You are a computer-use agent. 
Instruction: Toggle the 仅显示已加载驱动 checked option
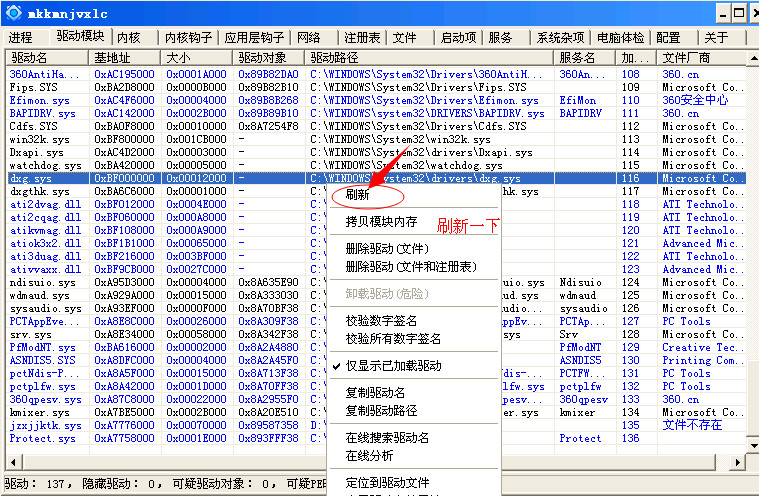393,366
